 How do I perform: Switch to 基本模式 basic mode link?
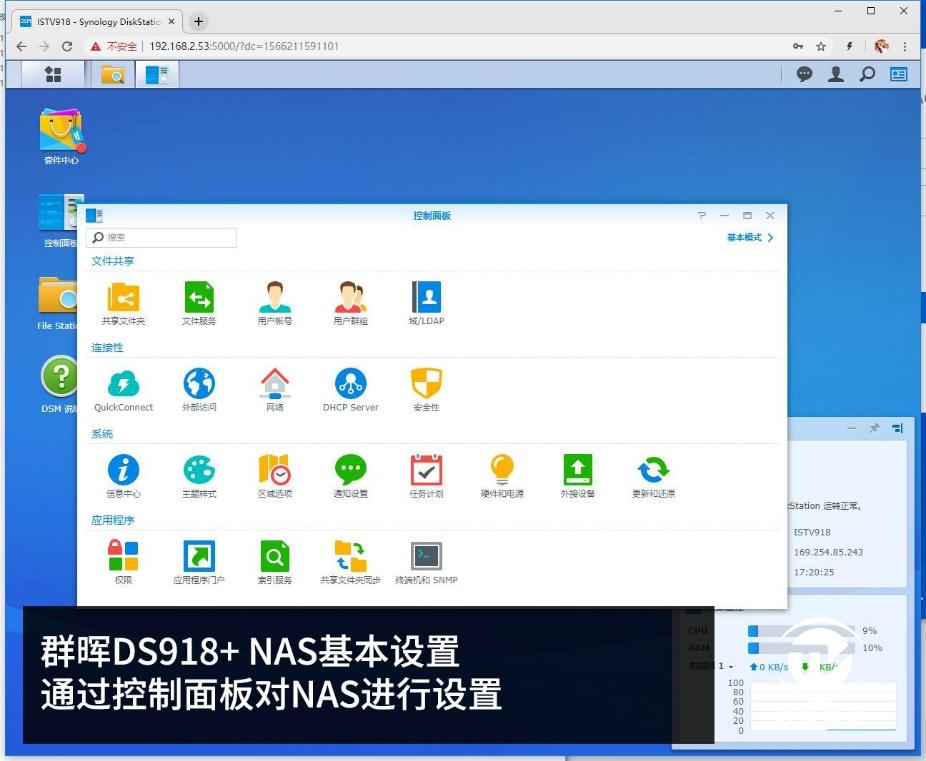pyautogui.click(x=750, y=237)
